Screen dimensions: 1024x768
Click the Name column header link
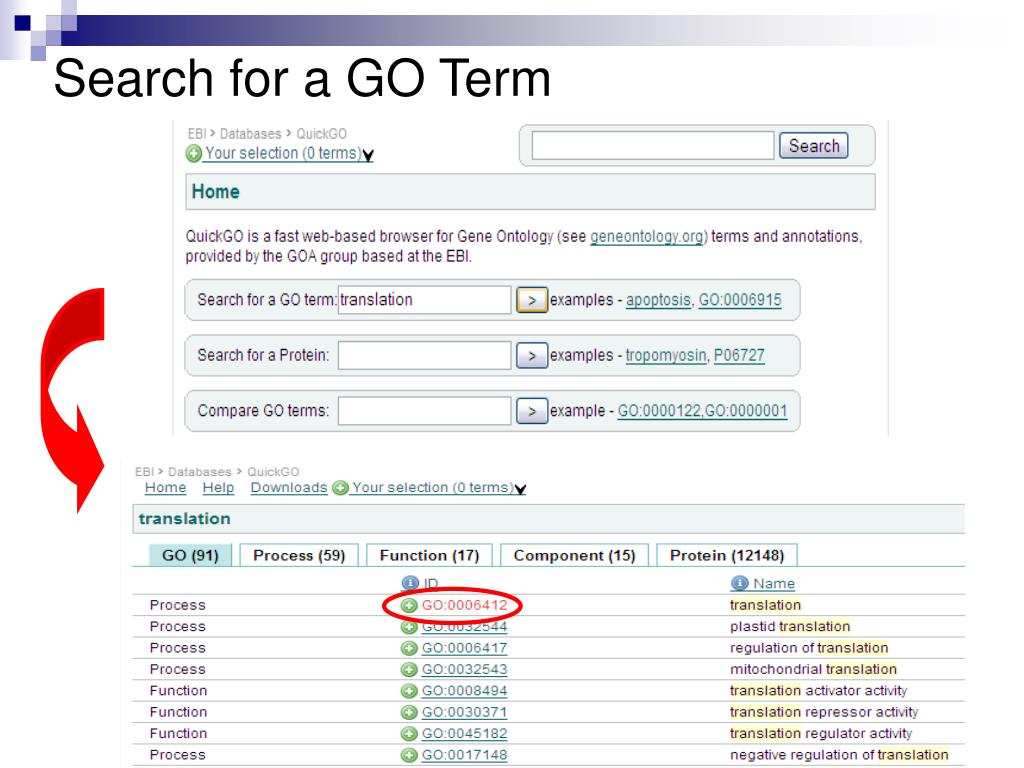tap(774, 584)
